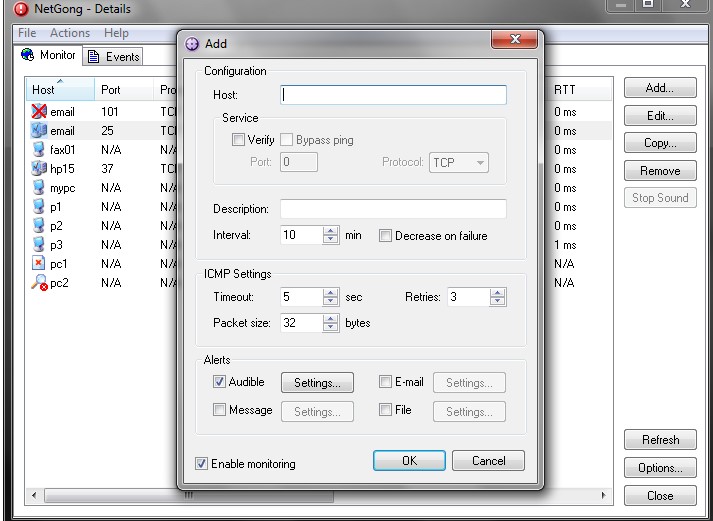
Task: Enable the Verify service checkbox
Action: click(x=238, y=140)
